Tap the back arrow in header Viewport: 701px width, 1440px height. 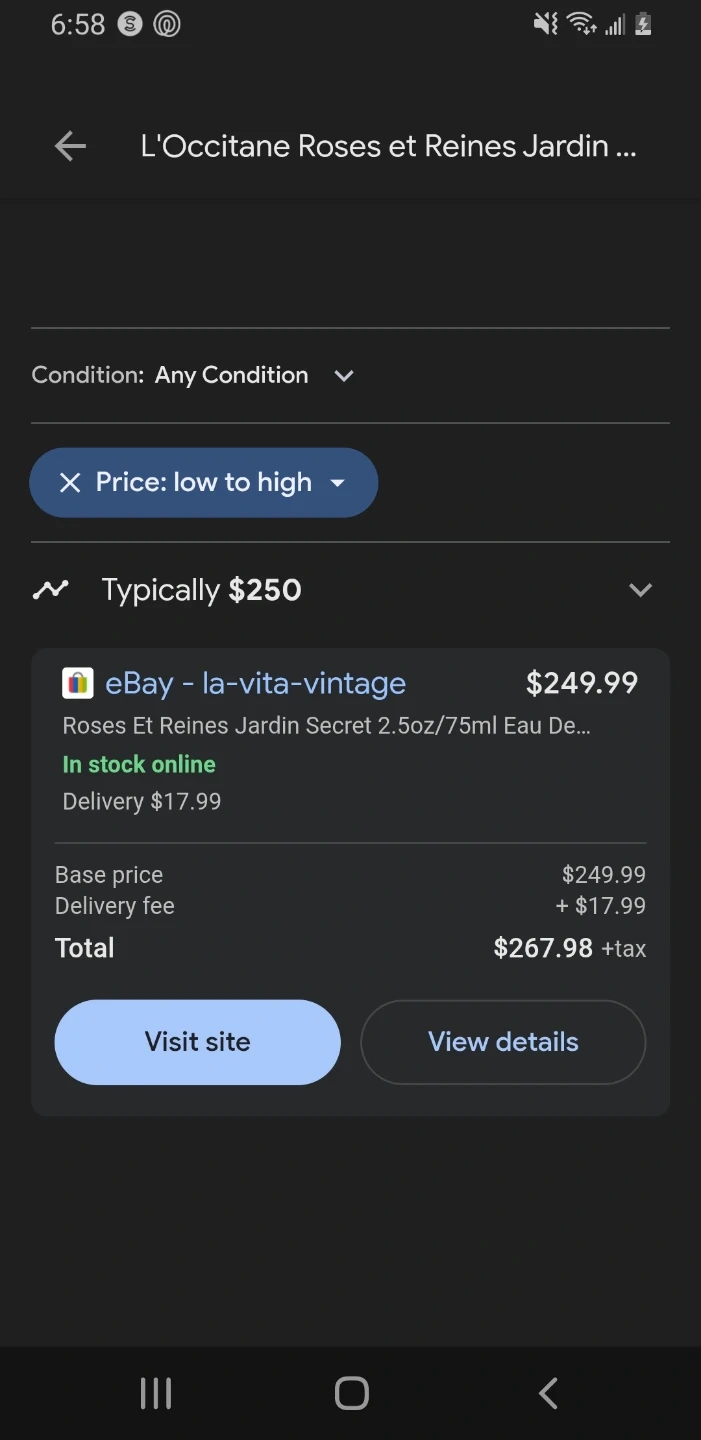[70, 147]
